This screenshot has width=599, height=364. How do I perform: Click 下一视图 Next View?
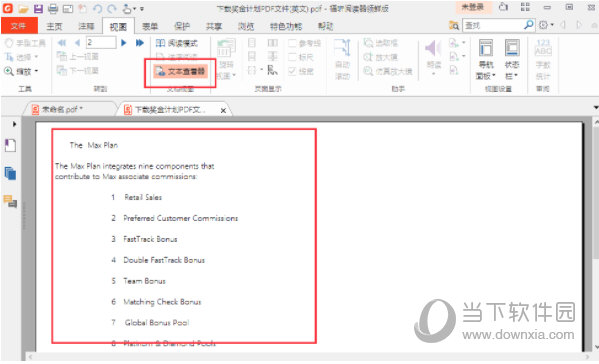click(x=78, y=70)
